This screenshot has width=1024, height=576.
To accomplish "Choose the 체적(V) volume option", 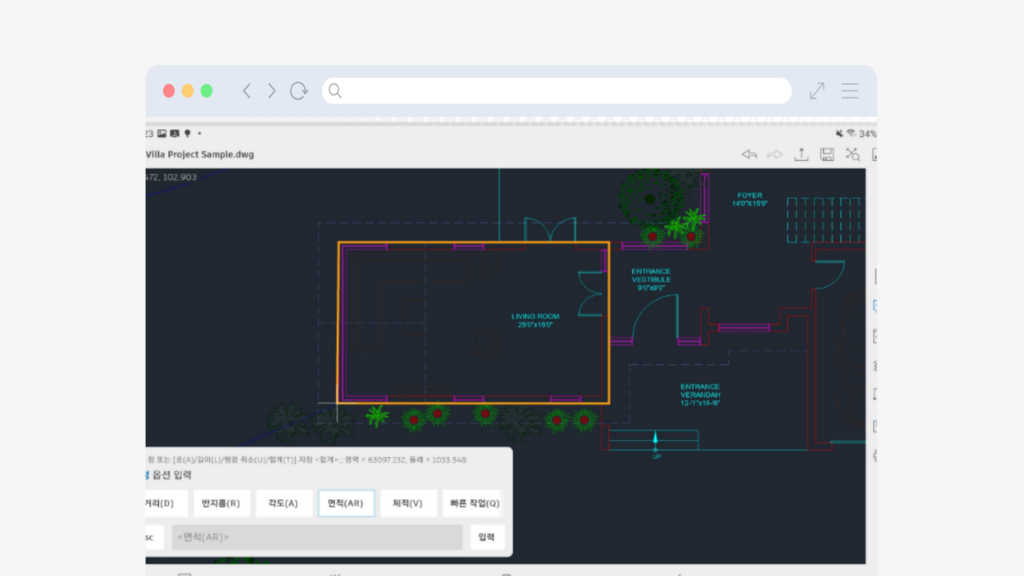I will (x=408, y=503).
